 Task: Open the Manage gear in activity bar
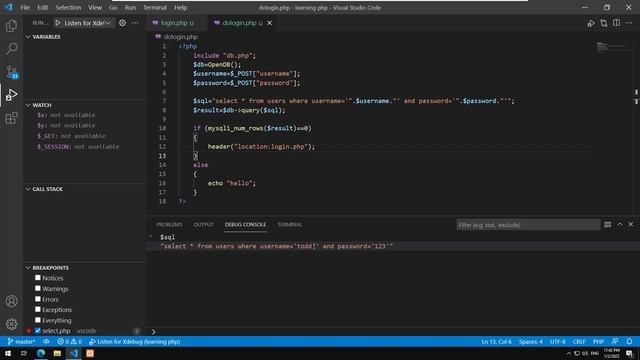click(11, 324)
